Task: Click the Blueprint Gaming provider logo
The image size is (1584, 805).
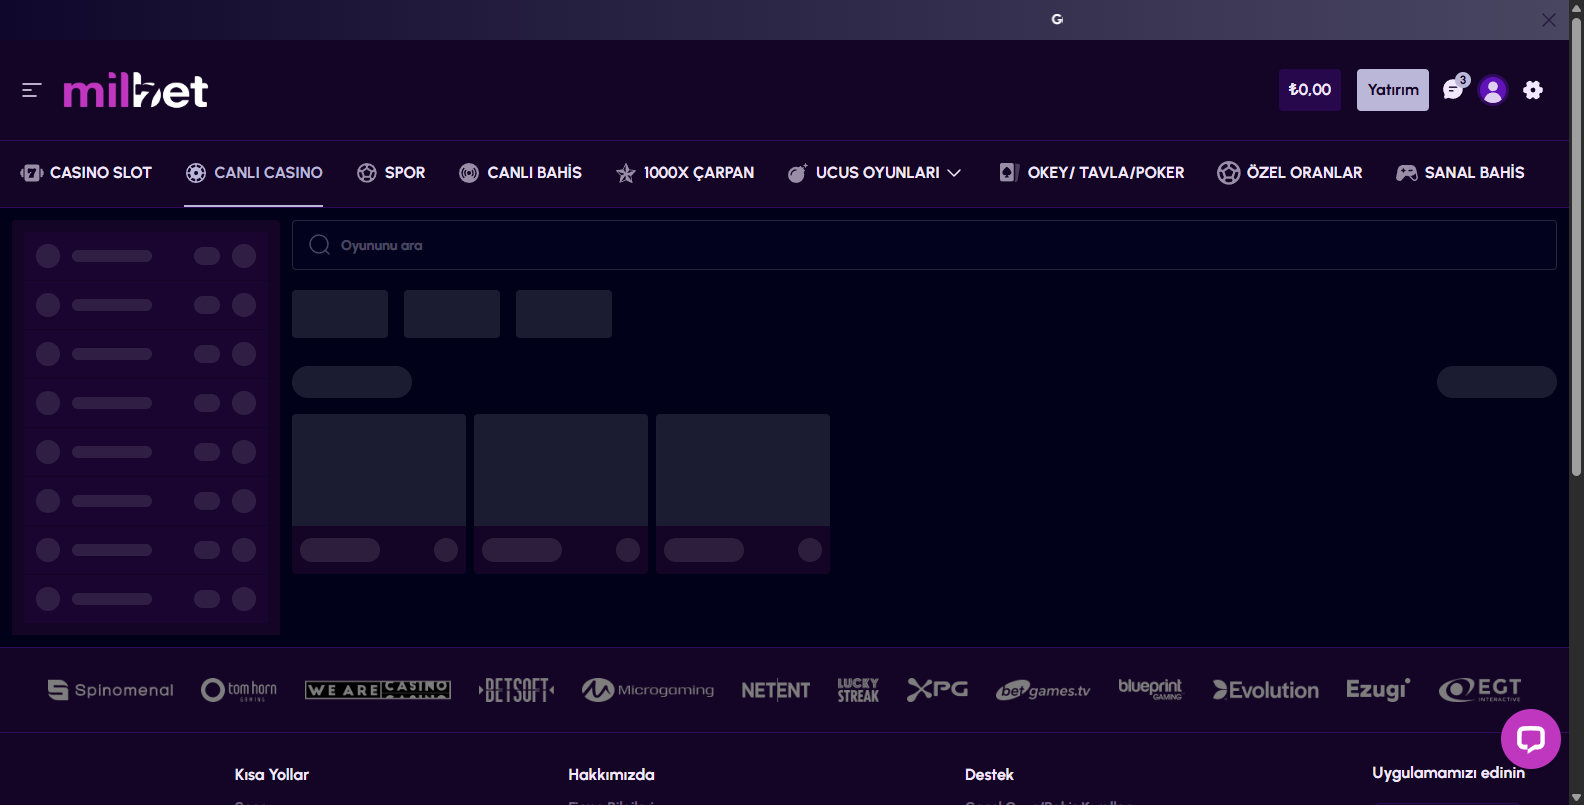Action: point(1150,689)
